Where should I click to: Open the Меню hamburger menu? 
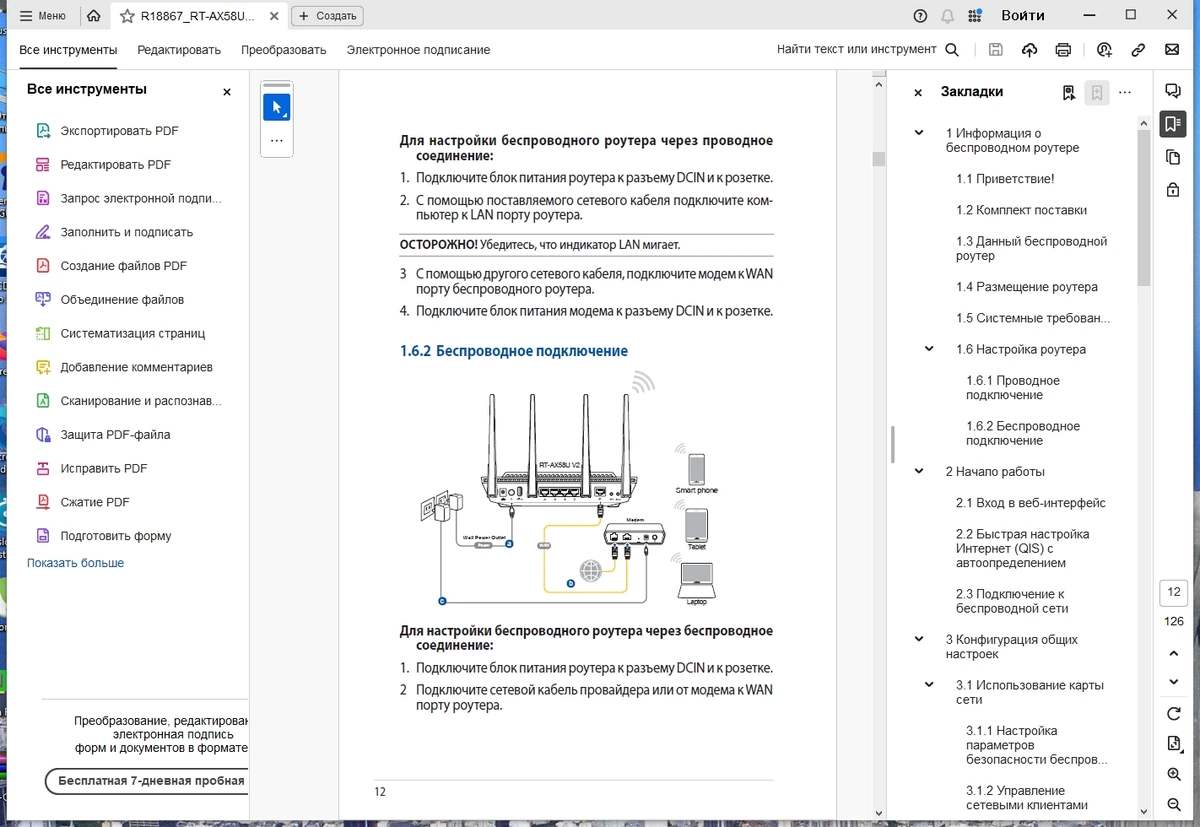[x=43, y=16]
